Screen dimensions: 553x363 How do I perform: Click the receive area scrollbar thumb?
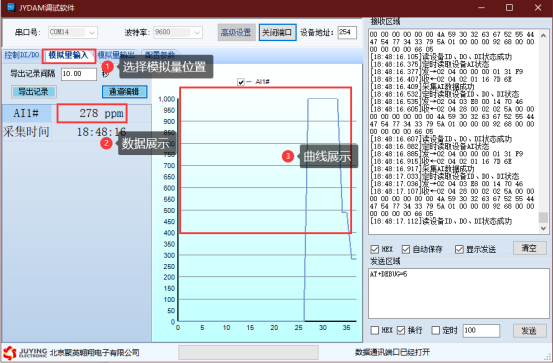pyautogui.click(x=543, y=217)
